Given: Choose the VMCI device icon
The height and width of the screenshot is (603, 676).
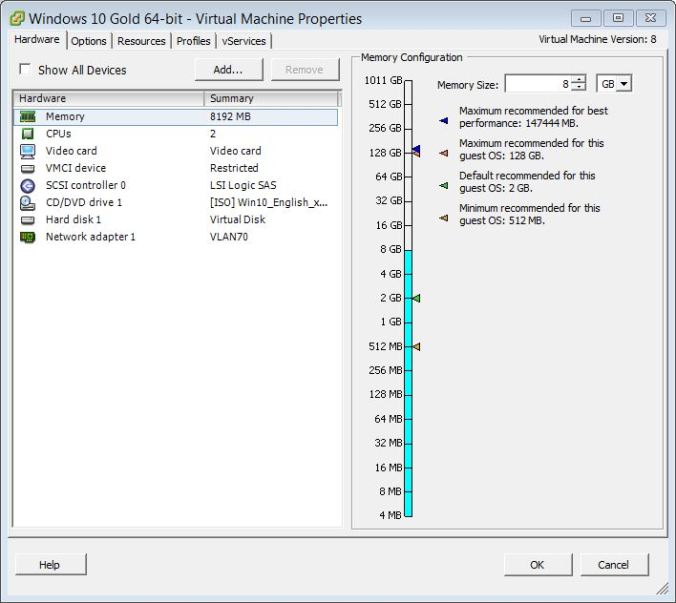Looking at the screenshot, I should 28,168.
